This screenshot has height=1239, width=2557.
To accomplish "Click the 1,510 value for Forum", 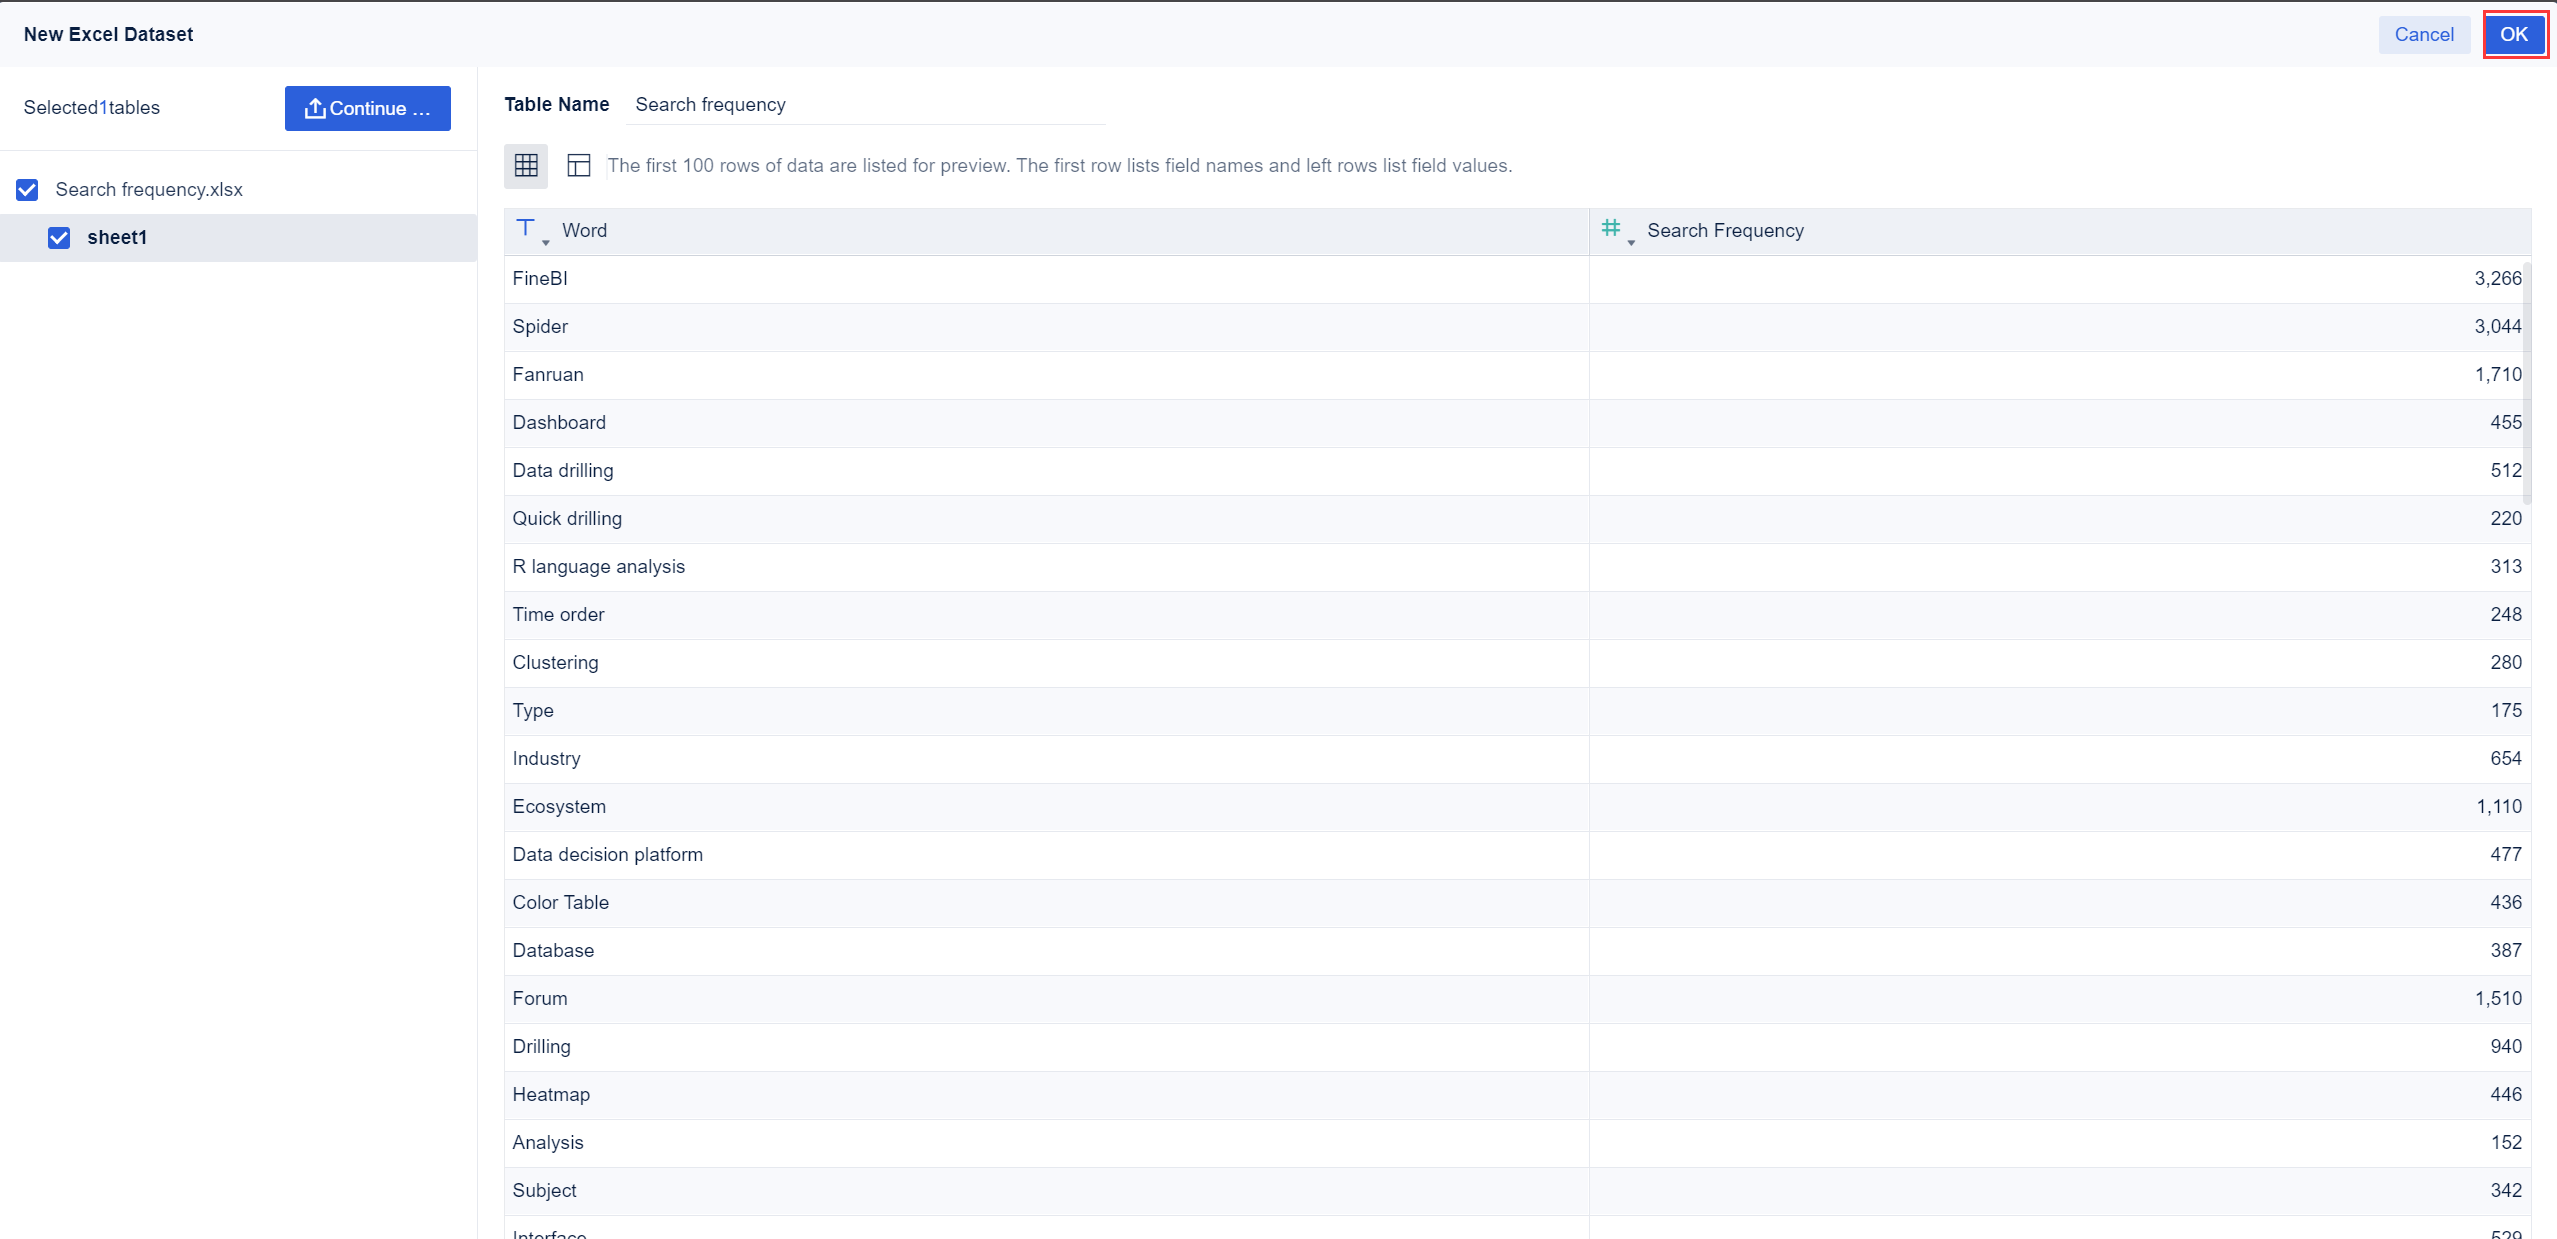I will point(2497,999).
